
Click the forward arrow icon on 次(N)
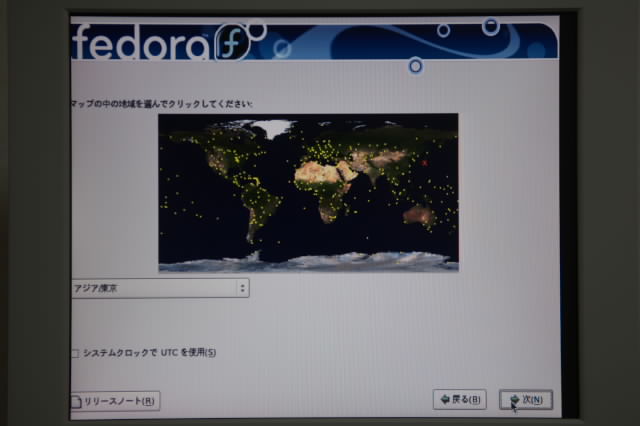click(515, 399)
